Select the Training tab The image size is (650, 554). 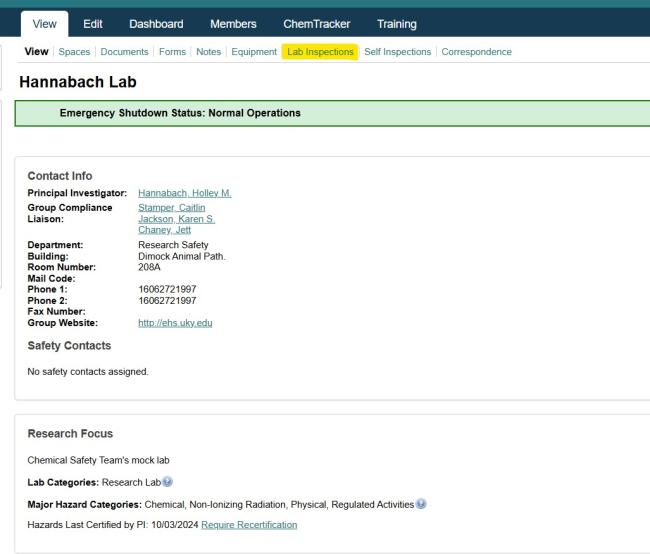pos(397,23)
